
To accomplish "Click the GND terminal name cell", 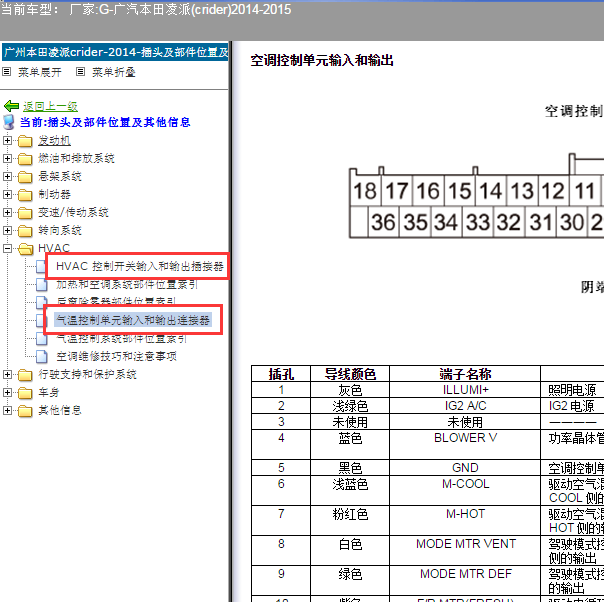I will pyautogui.click(x=465, y=467).
